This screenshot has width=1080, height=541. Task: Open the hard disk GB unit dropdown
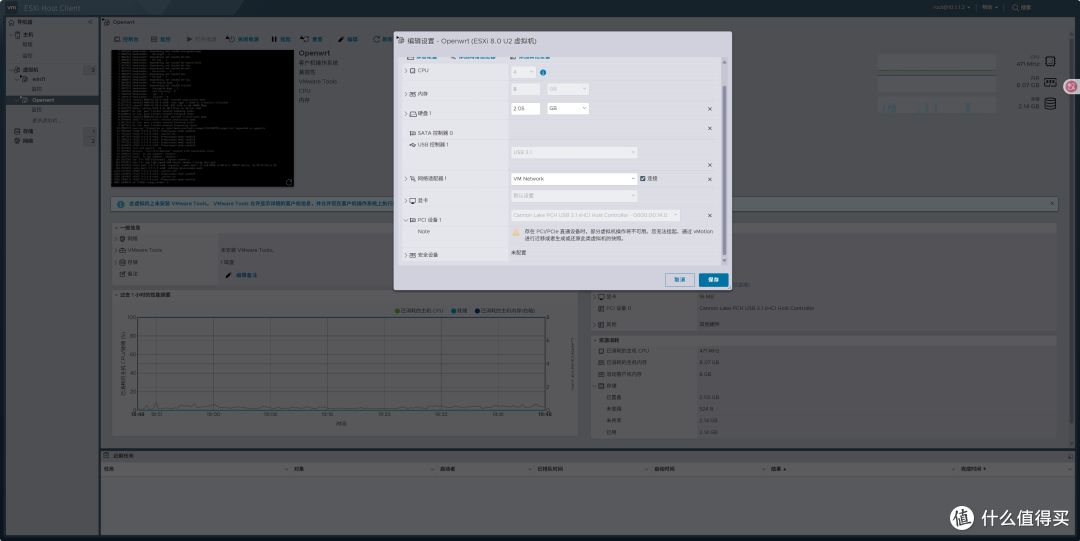(568, 108)
